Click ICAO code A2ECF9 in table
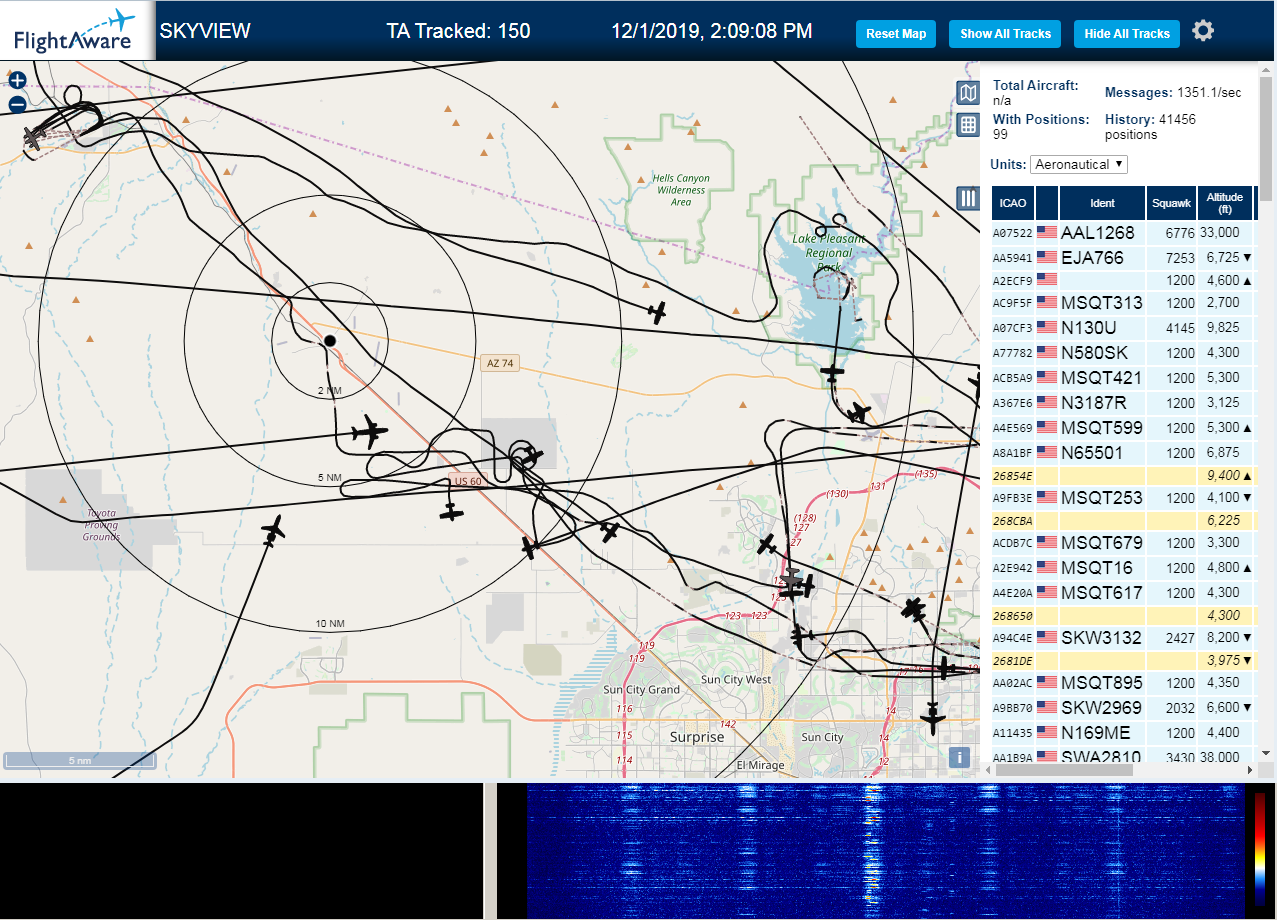The width and height of the screenshot is (1277, 921). [1012, 281]
